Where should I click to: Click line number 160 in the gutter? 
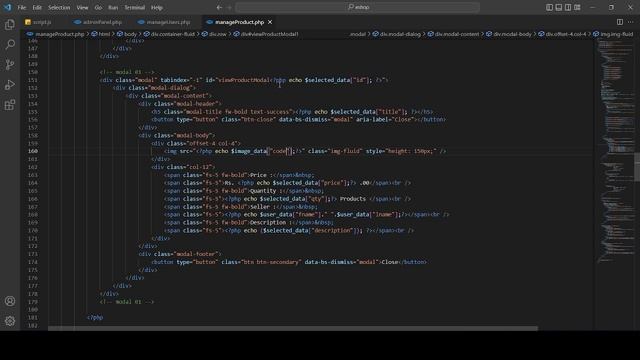coord(33,151)
